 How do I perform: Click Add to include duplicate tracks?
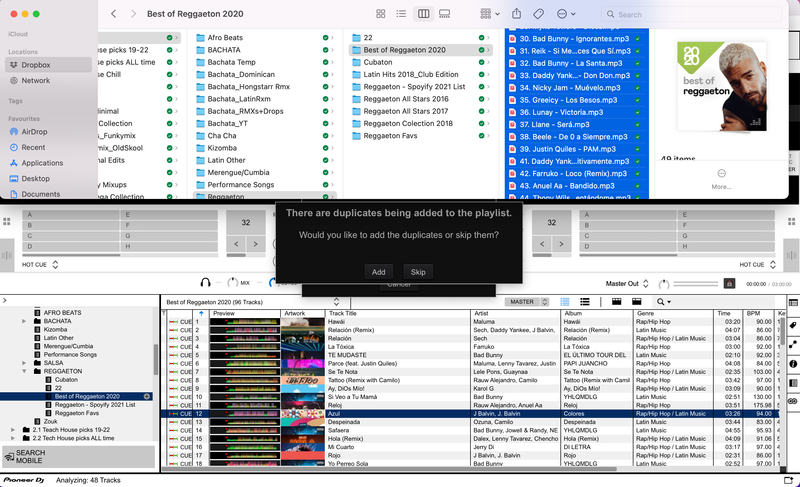pyautogui.click(x=378, y=272)
